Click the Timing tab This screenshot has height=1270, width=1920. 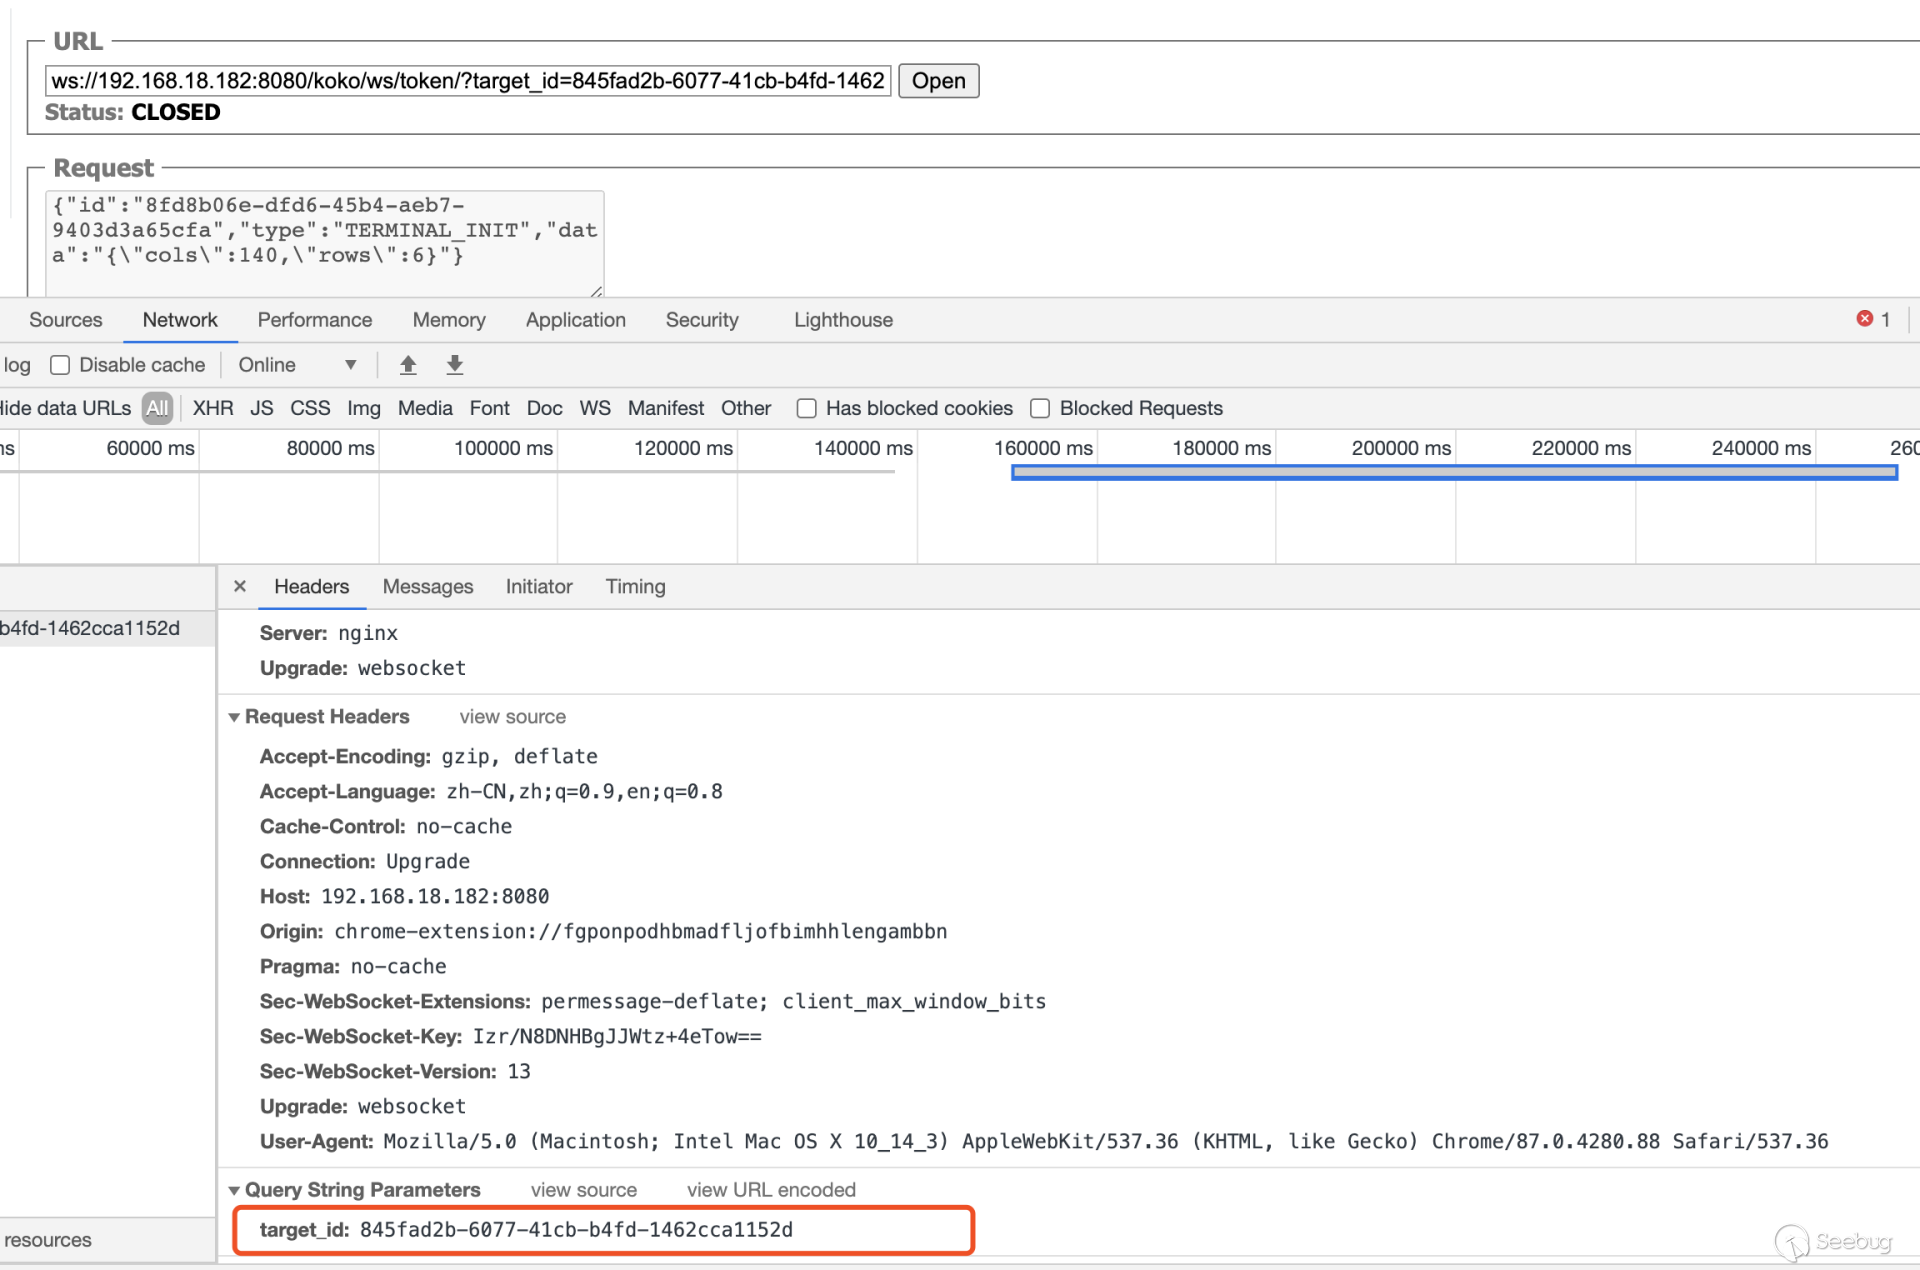[x=635, y=585]
